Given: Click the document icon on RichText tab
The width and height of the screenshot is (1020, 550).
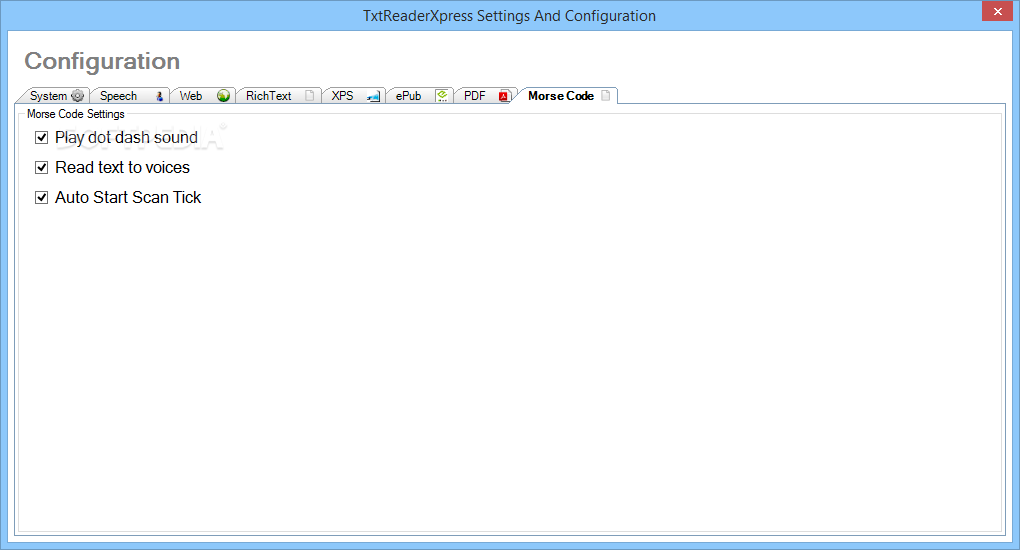Looking at the screenshot, I should coord(310,96).
